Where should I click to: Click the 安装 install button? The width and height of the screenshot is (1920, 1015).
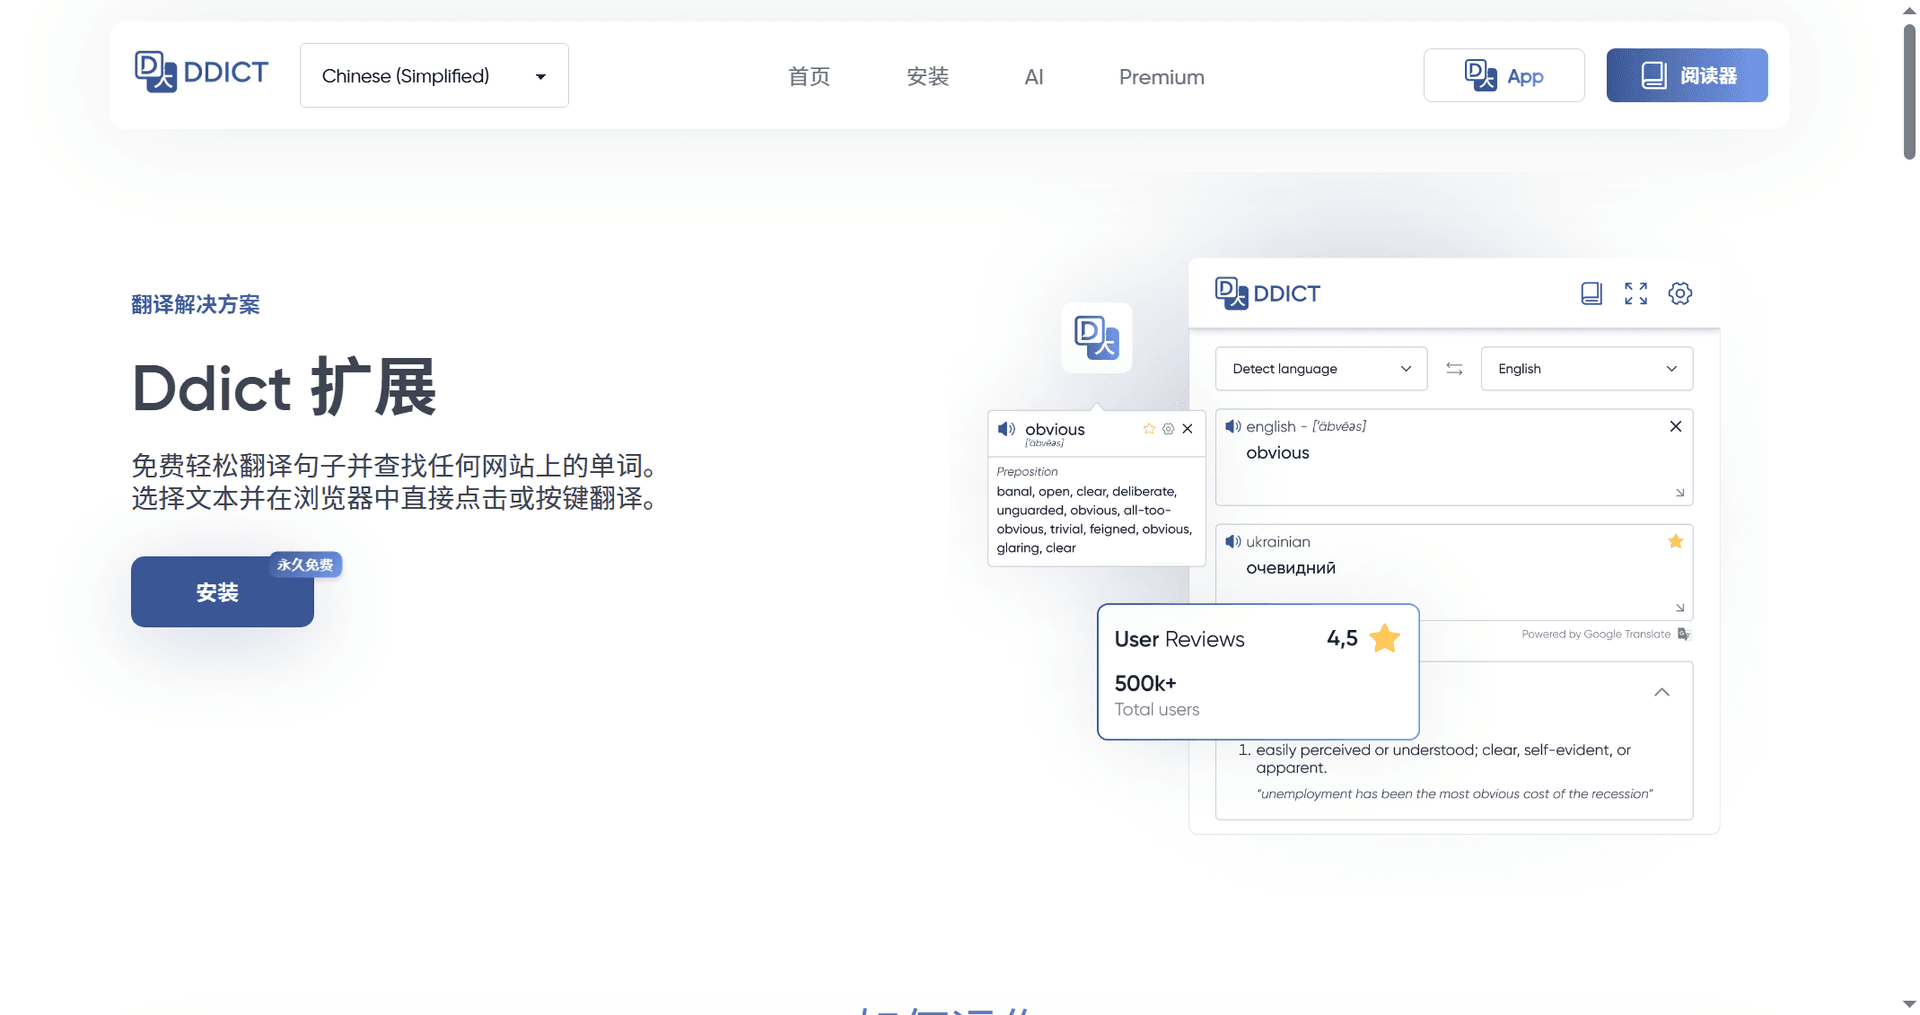click(221, 592)
